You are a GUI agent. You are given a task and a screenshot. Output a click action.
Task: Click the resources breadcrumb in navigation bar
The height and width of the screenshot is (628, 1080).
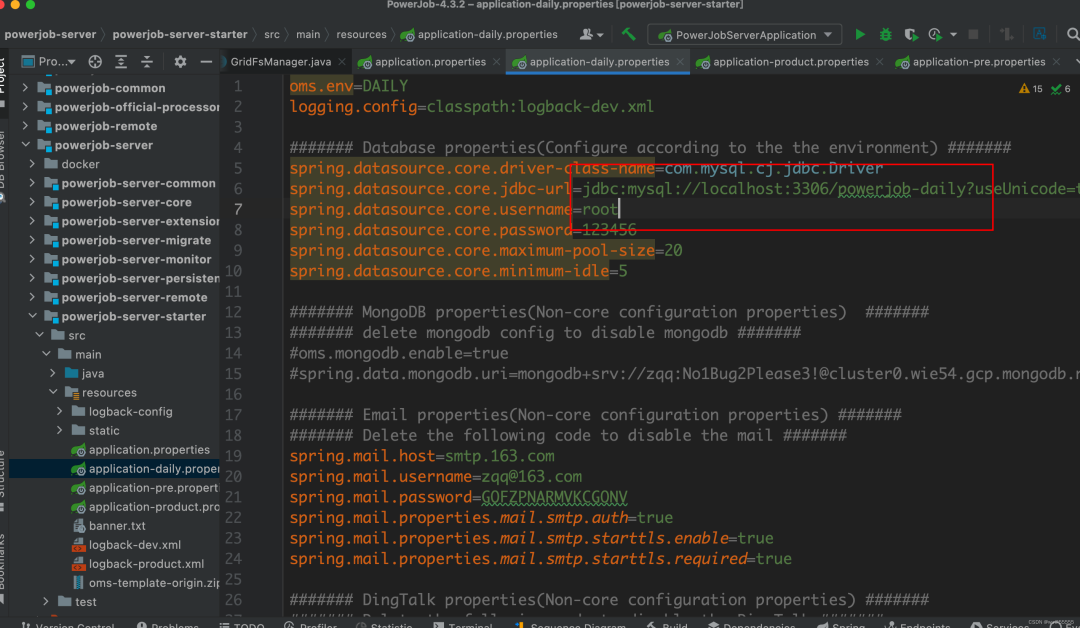(361, 34)
